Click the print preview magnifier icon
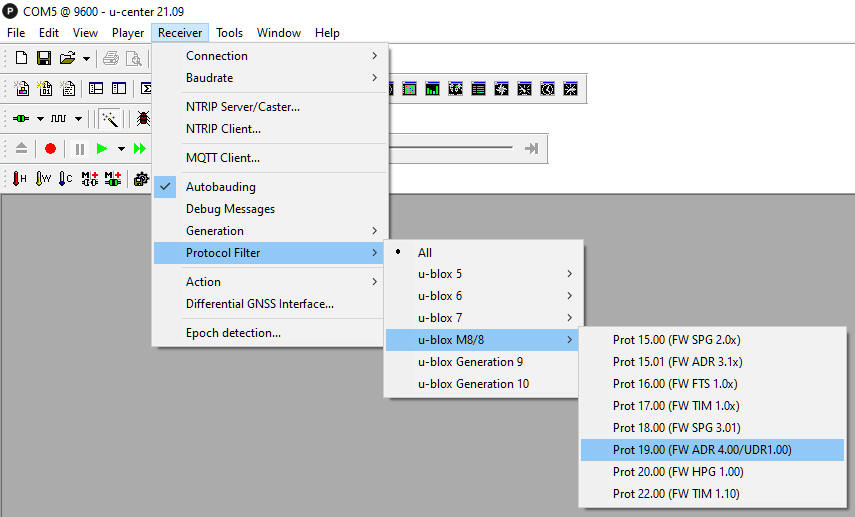 pyautogui.click(x=134, y=58)
